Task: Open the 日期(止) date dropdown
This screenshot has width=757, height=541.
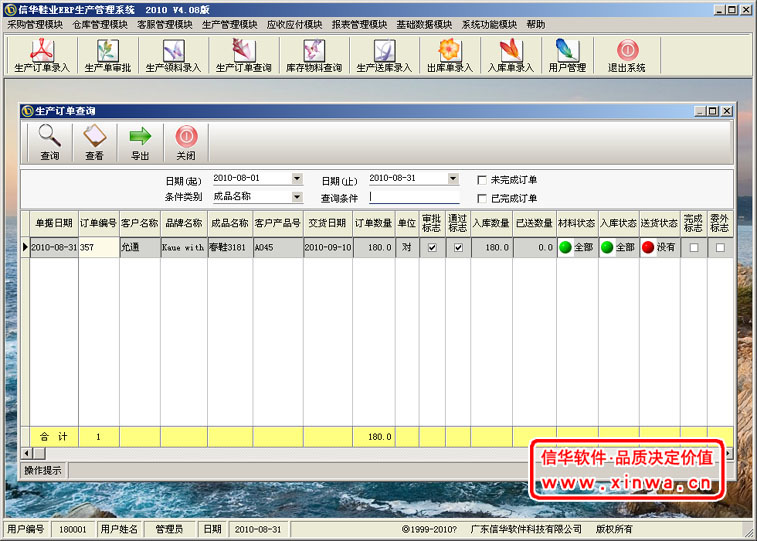Action: click(452, 179)
